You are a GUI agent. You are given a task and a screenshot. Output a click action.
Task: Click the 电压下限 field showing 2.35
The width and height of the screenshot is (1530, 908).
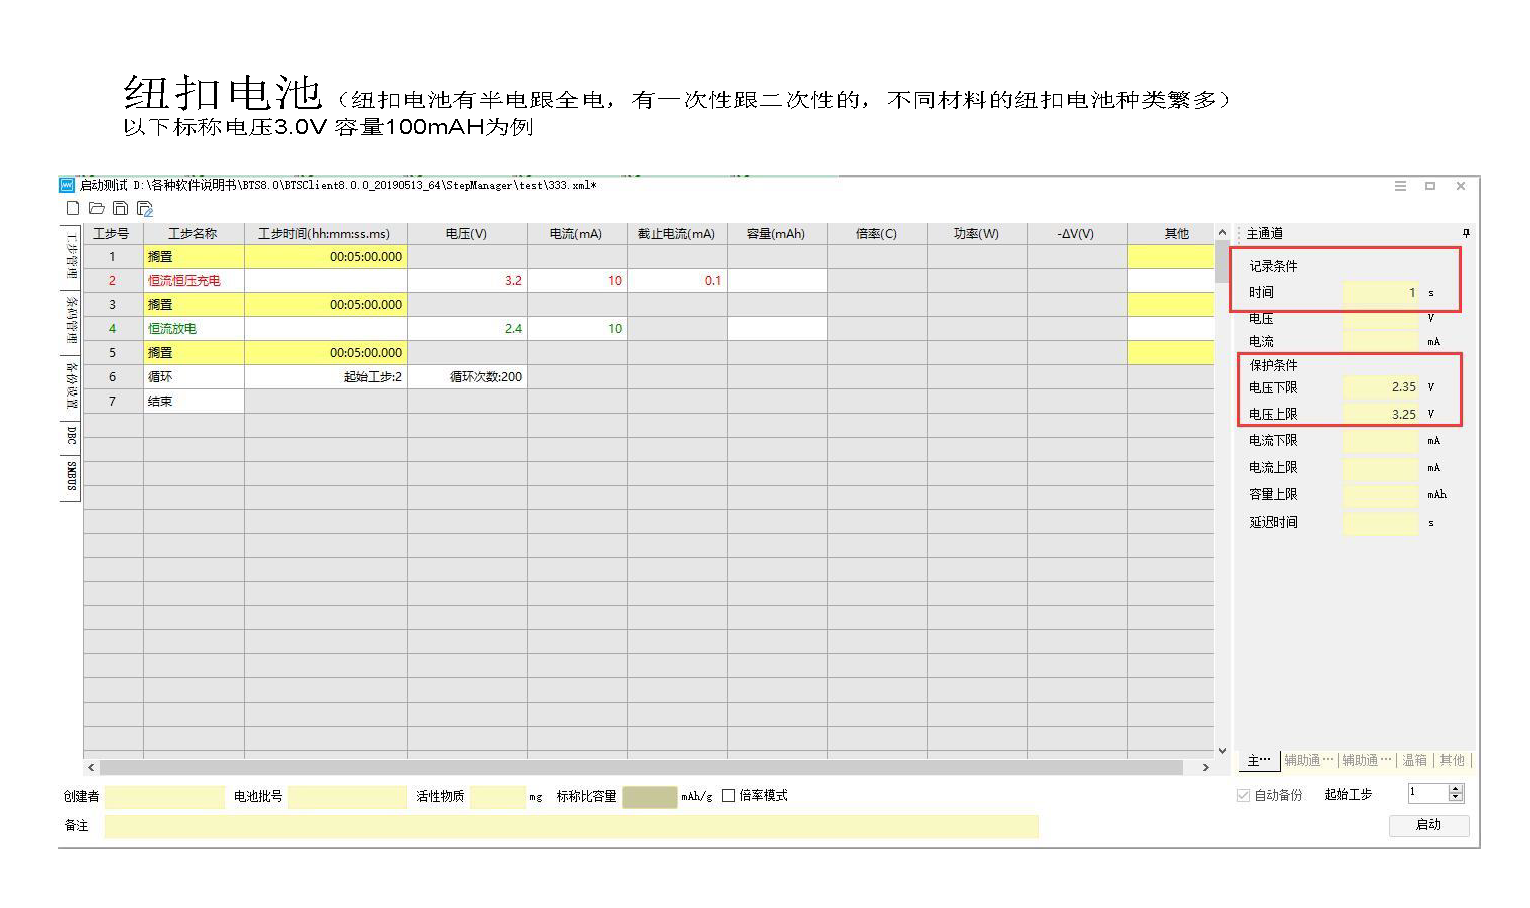pos(1381,387)
